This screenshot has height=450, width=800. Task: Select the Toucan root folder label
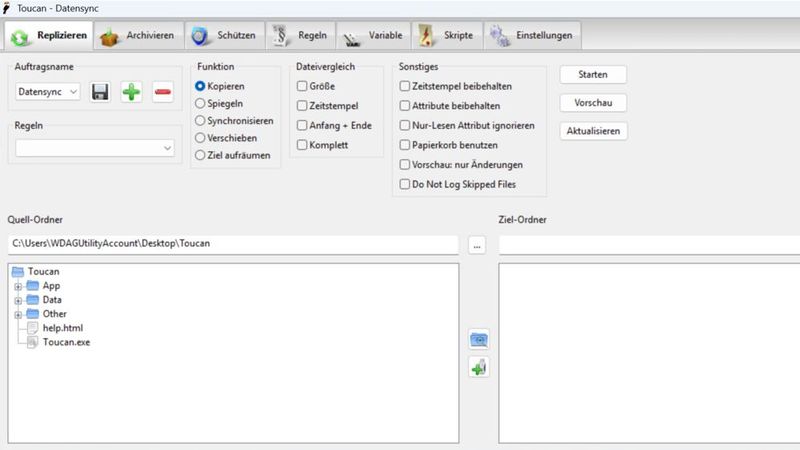click(44, 271)
